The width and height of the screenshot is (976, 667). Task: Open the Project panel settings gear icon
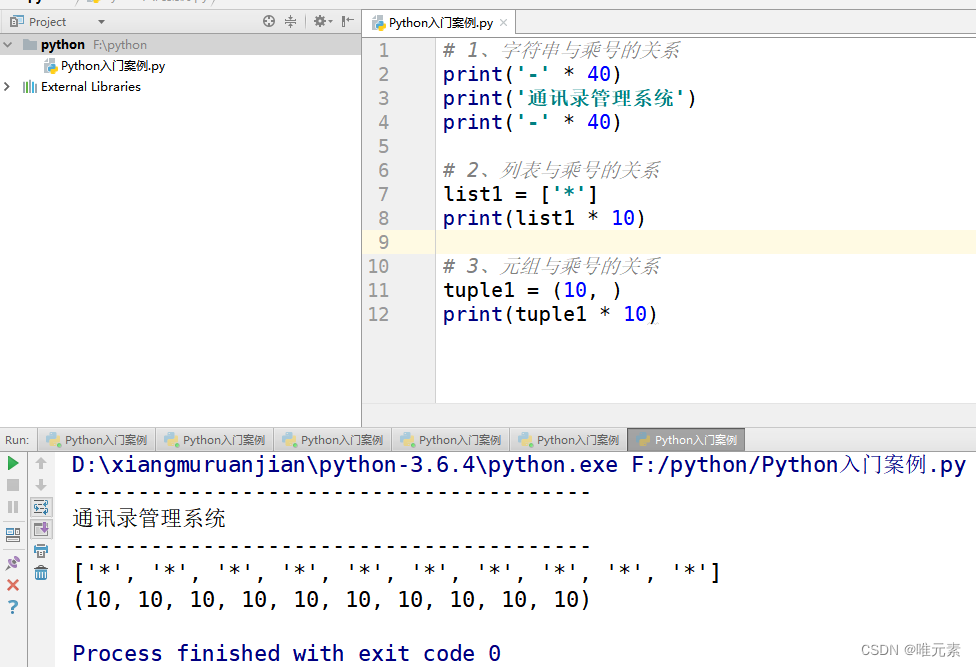coord(322,20)
